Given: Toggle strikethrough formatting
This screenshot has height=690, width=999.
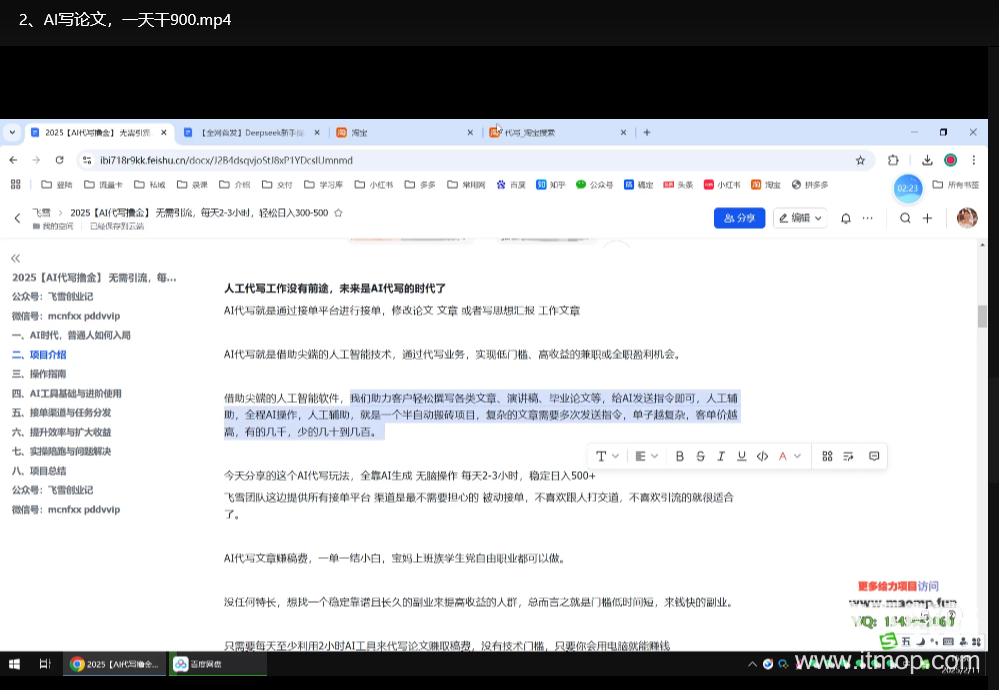Looking at the screenshot, I should [700, 455].
